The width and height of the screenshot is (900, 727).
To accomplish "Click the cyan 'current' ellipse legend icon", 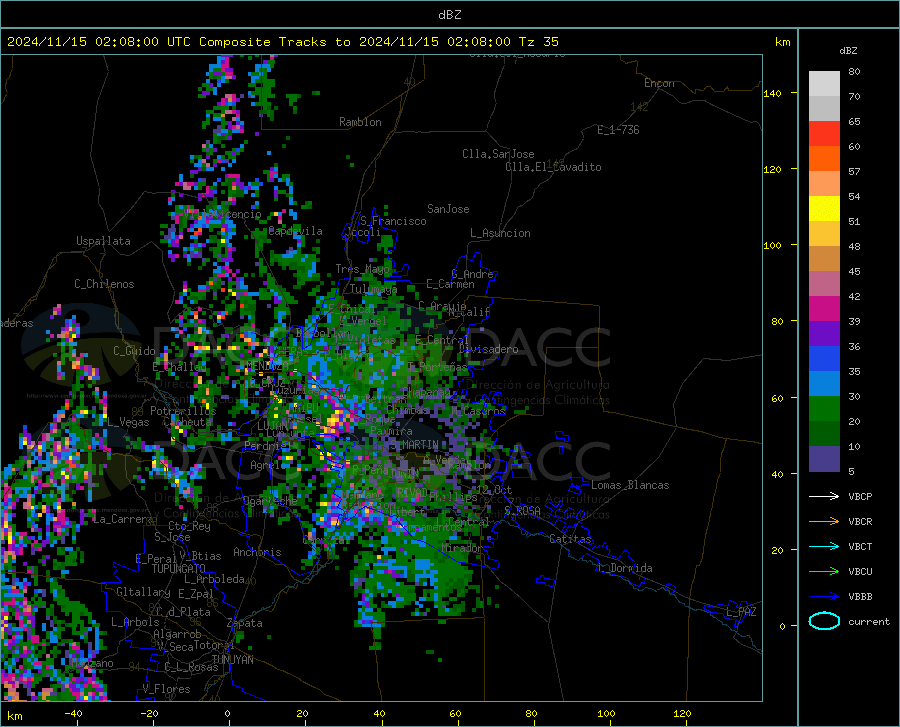I will (824, 621).
